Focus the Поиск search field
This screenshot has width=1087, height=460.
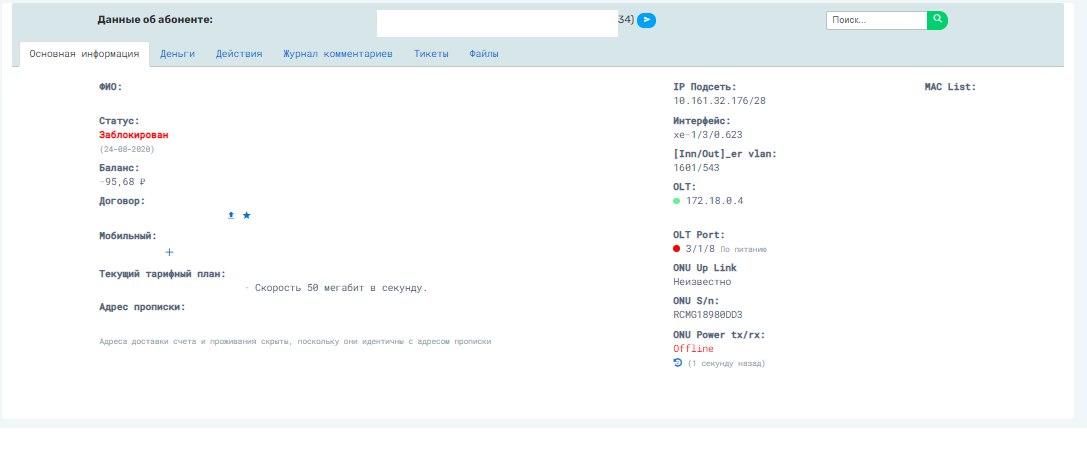click(876, 20)
